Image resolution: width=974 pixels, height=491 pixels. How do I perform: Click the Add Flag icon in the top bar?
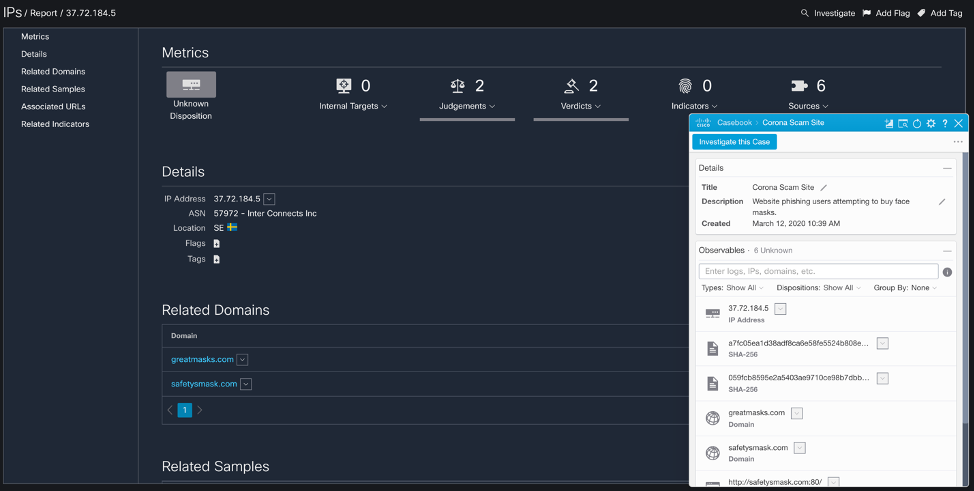click(x=867, y=13)
